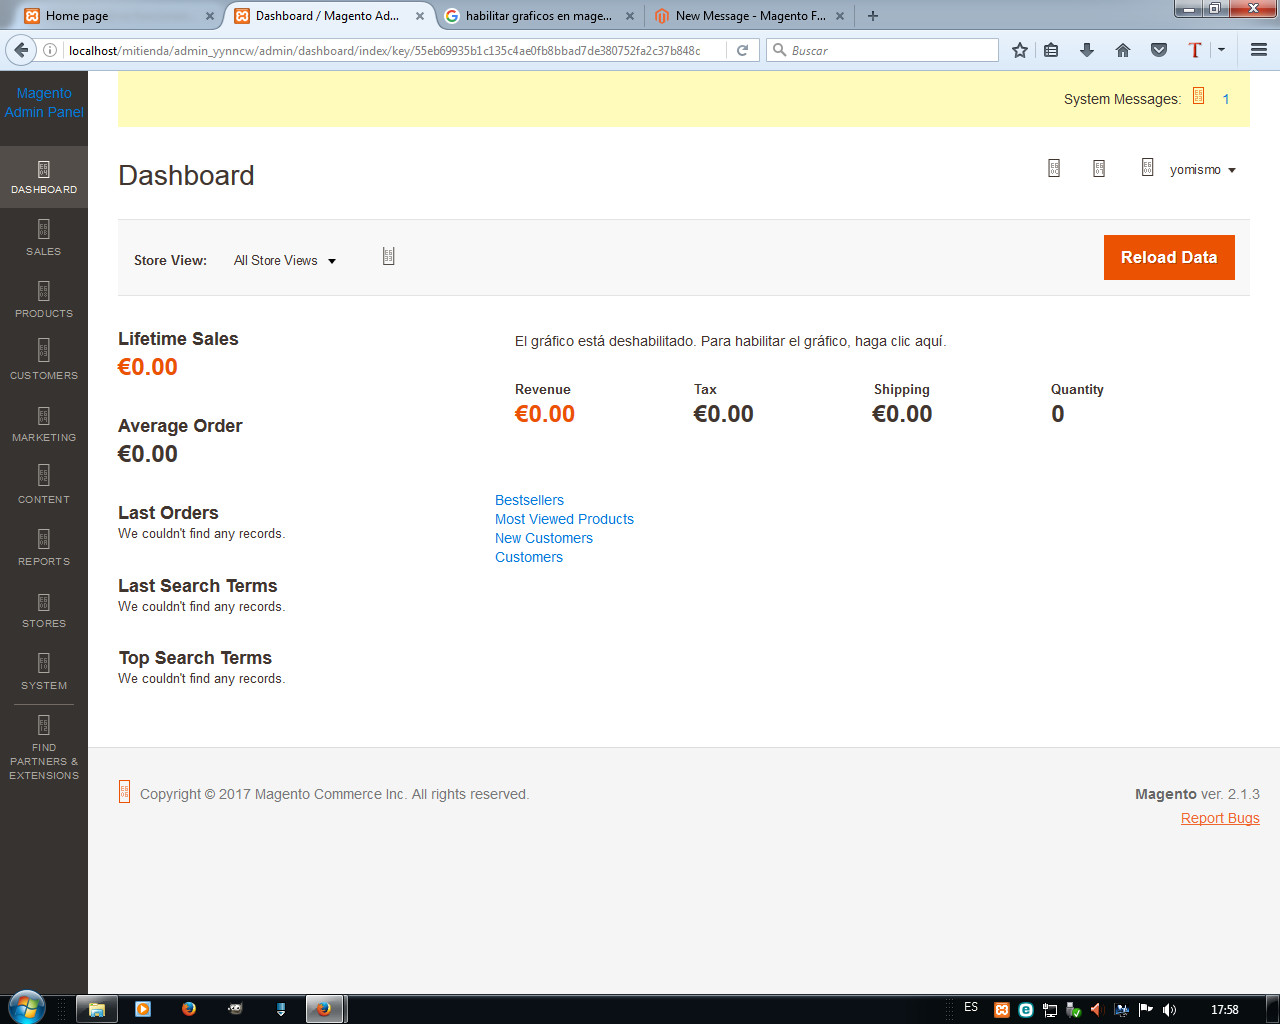Expand the All Store Views dropdown
The image size is (1280, 1024).
point(285,261)
